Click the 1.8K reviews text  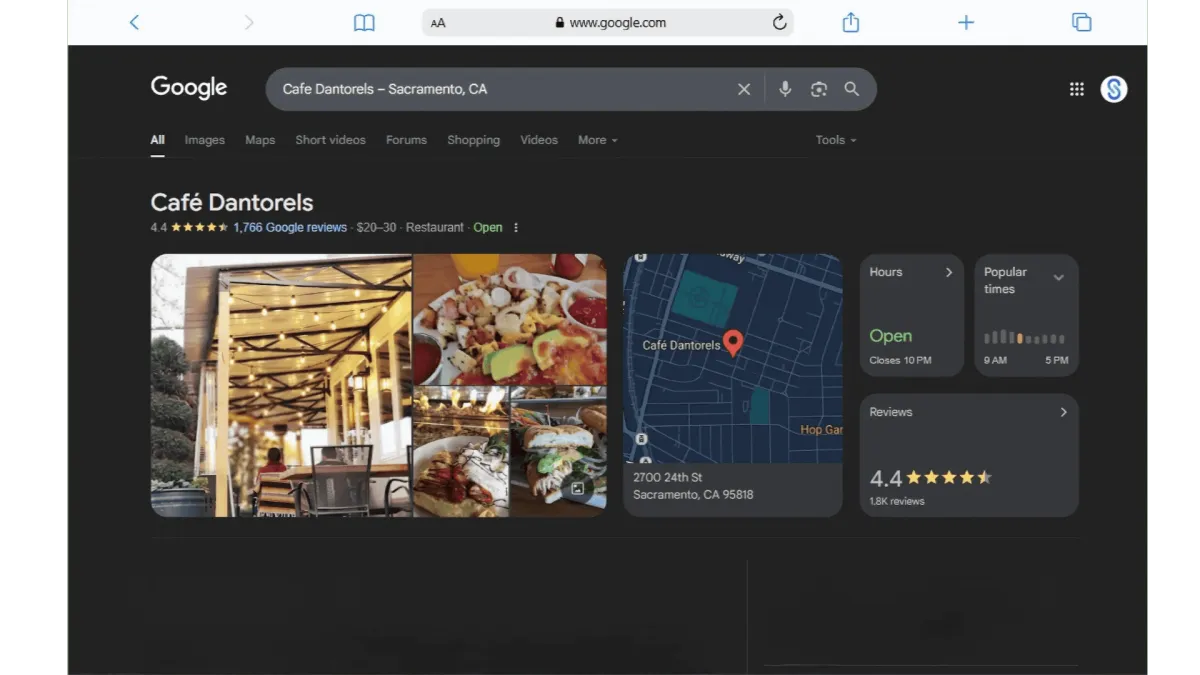click(897, 501)
